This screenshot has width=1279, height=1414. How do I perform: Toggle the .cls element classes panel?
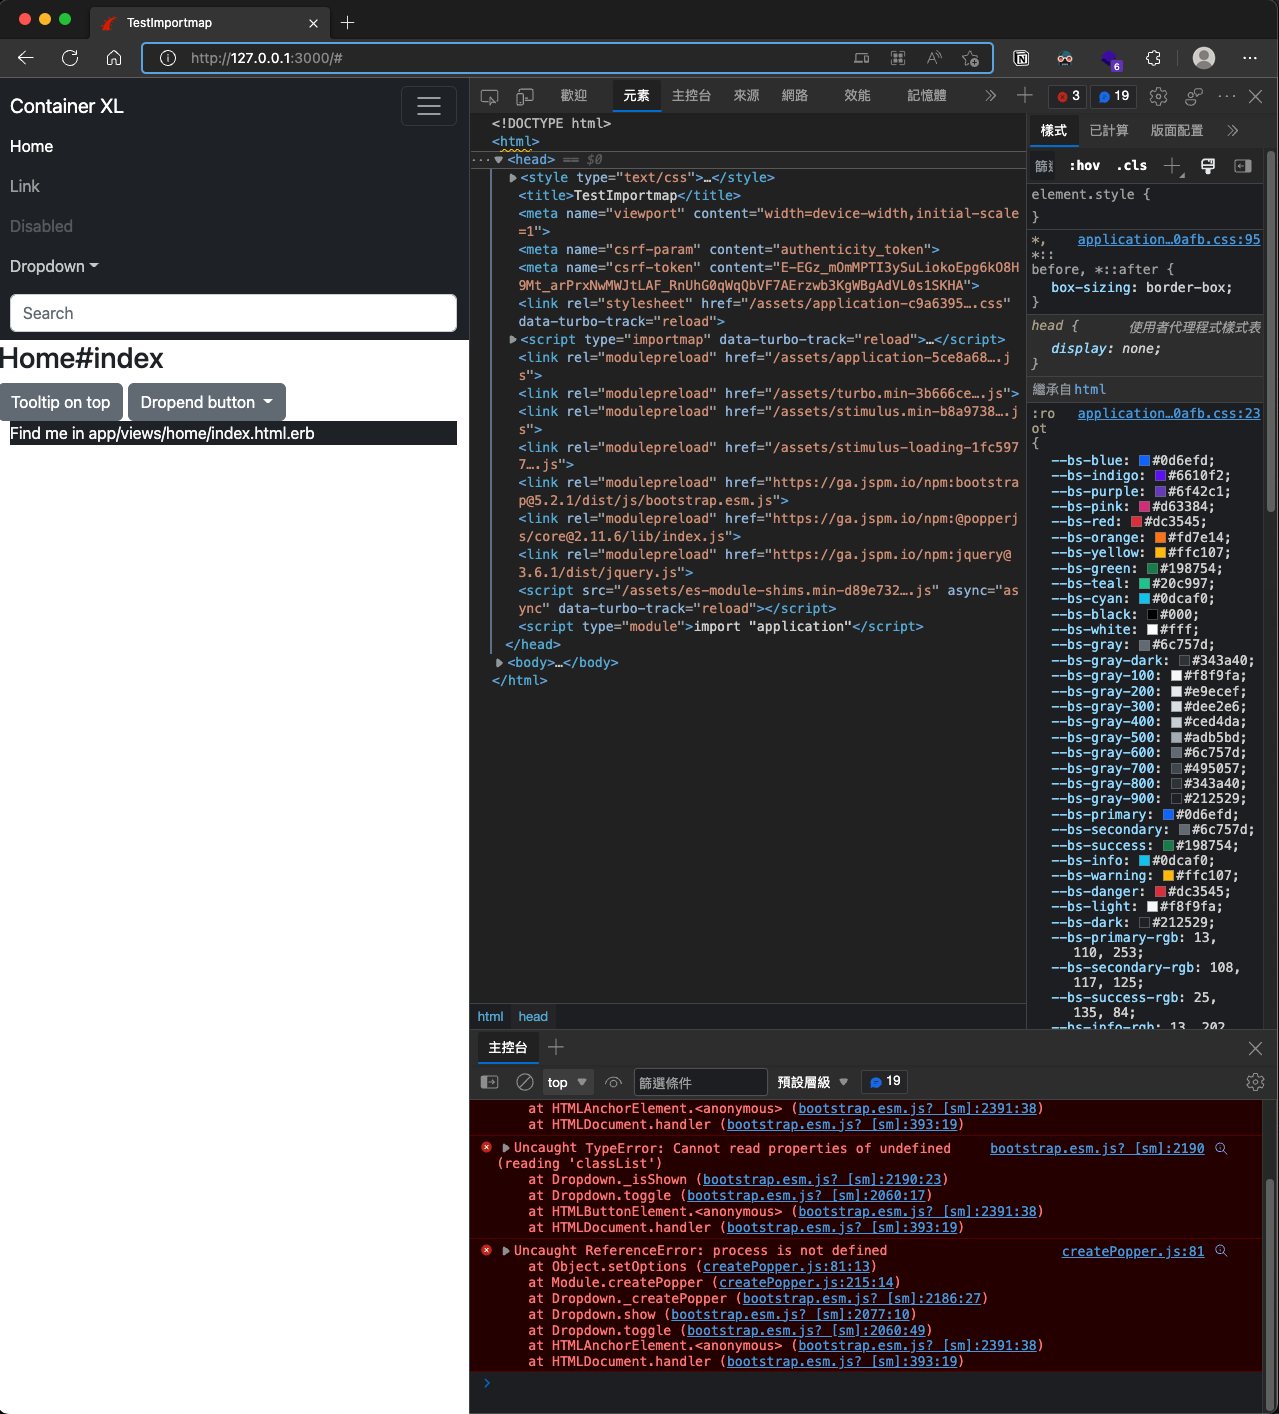pos(1132,166)
